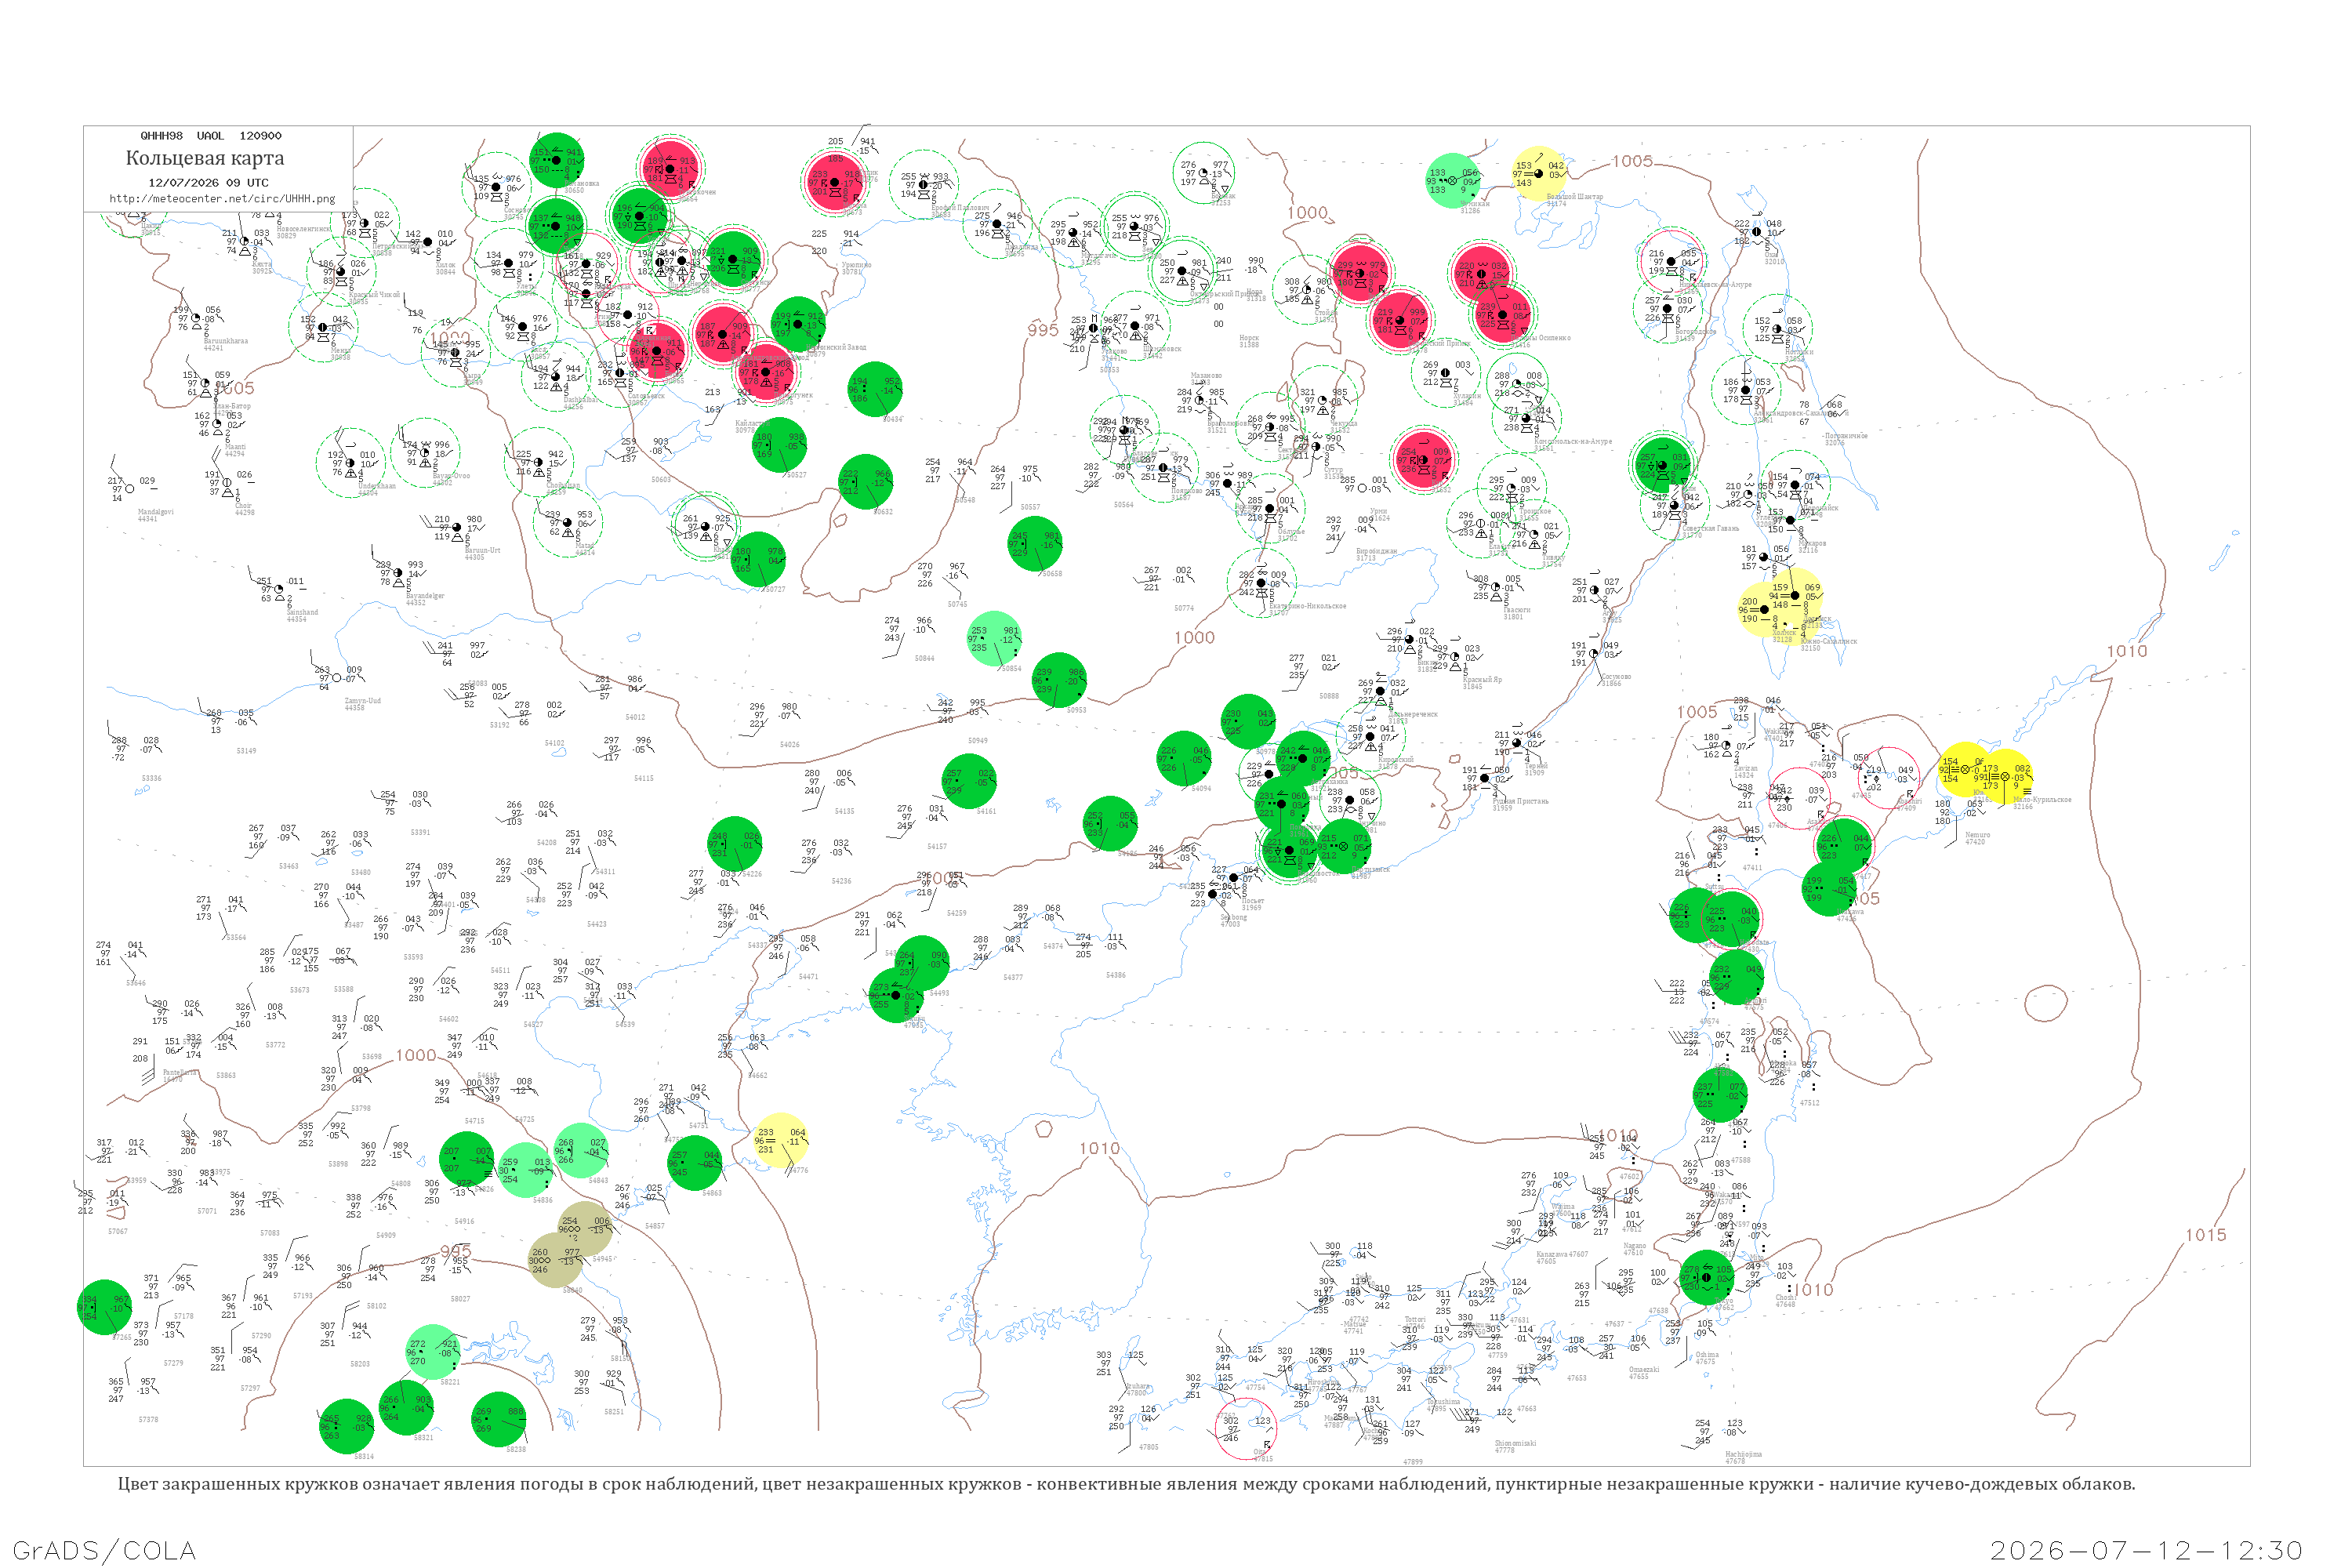Image resolution: width=2352 pixels, height=1568 pixels.
Task: Click the 1010 isobar label east of Sakhalin
Action: (x=2127, y=651)
